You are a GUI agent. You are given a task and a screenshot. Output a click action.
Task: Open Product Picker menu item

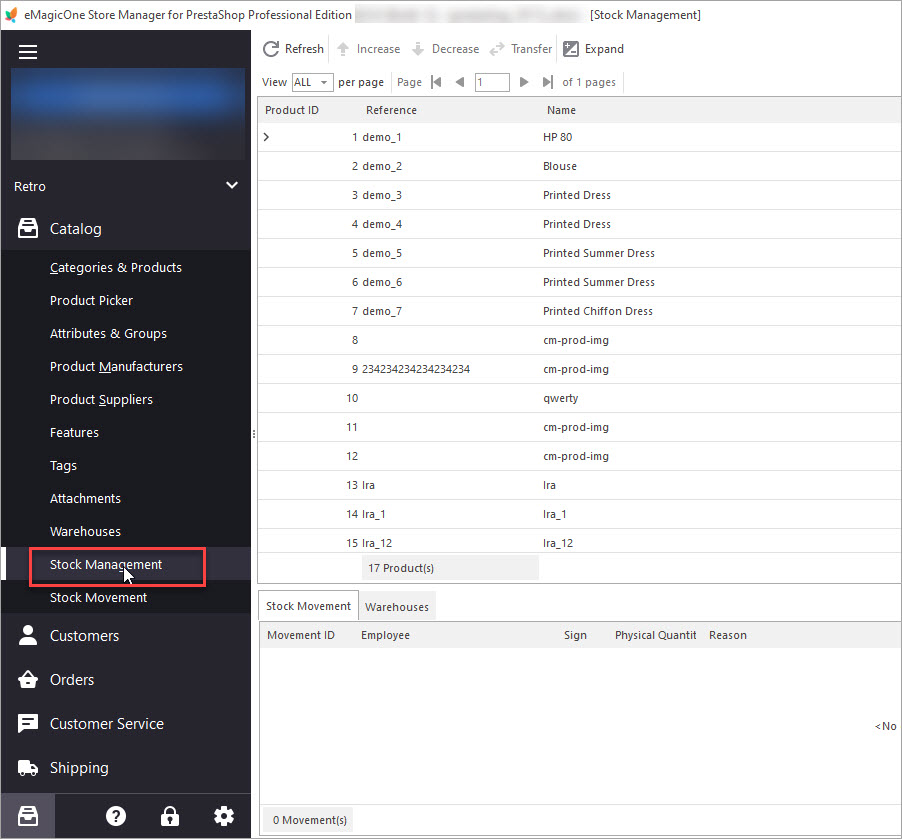point(91,300)
